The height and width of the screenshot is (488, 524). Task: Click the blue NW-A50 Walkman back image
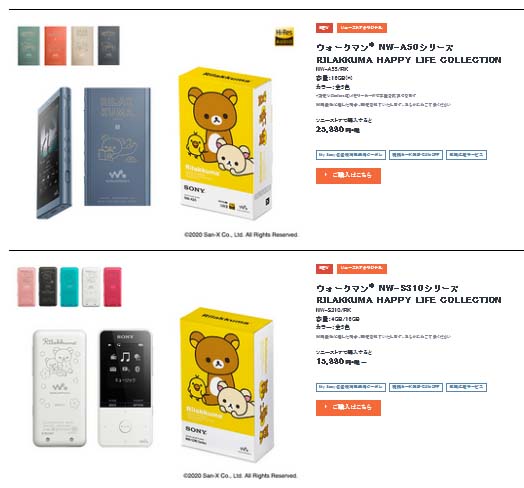click(117, 146)
